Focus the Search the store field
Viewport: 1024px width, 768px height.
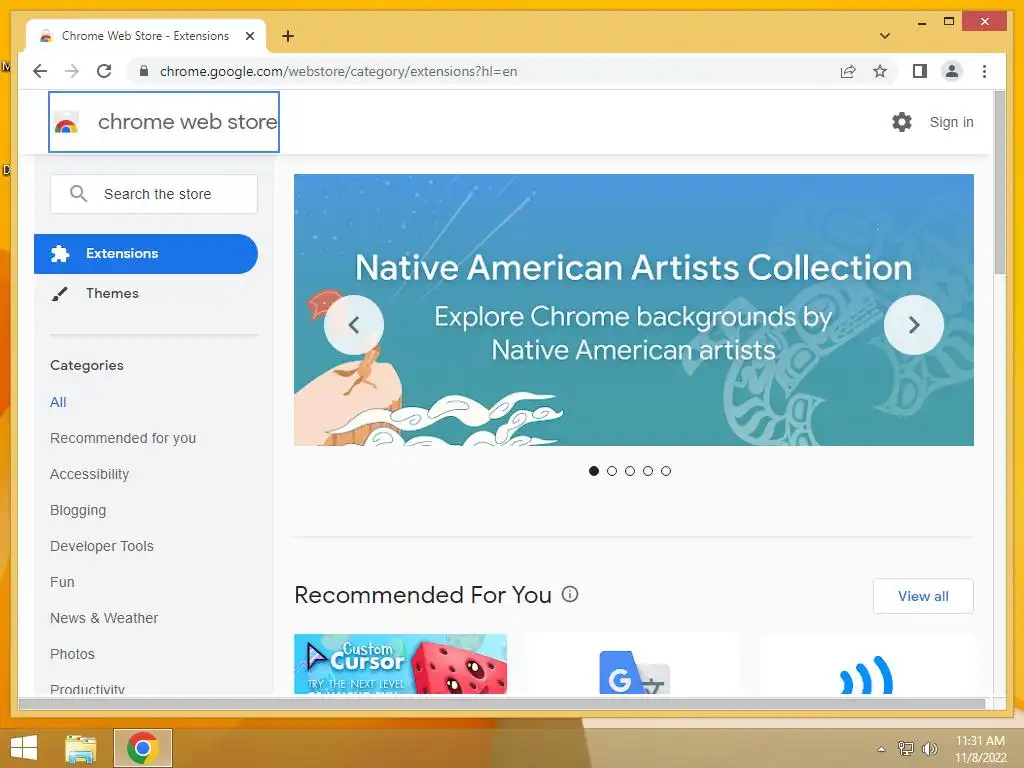pyautogui.click(x=154, y=194)
